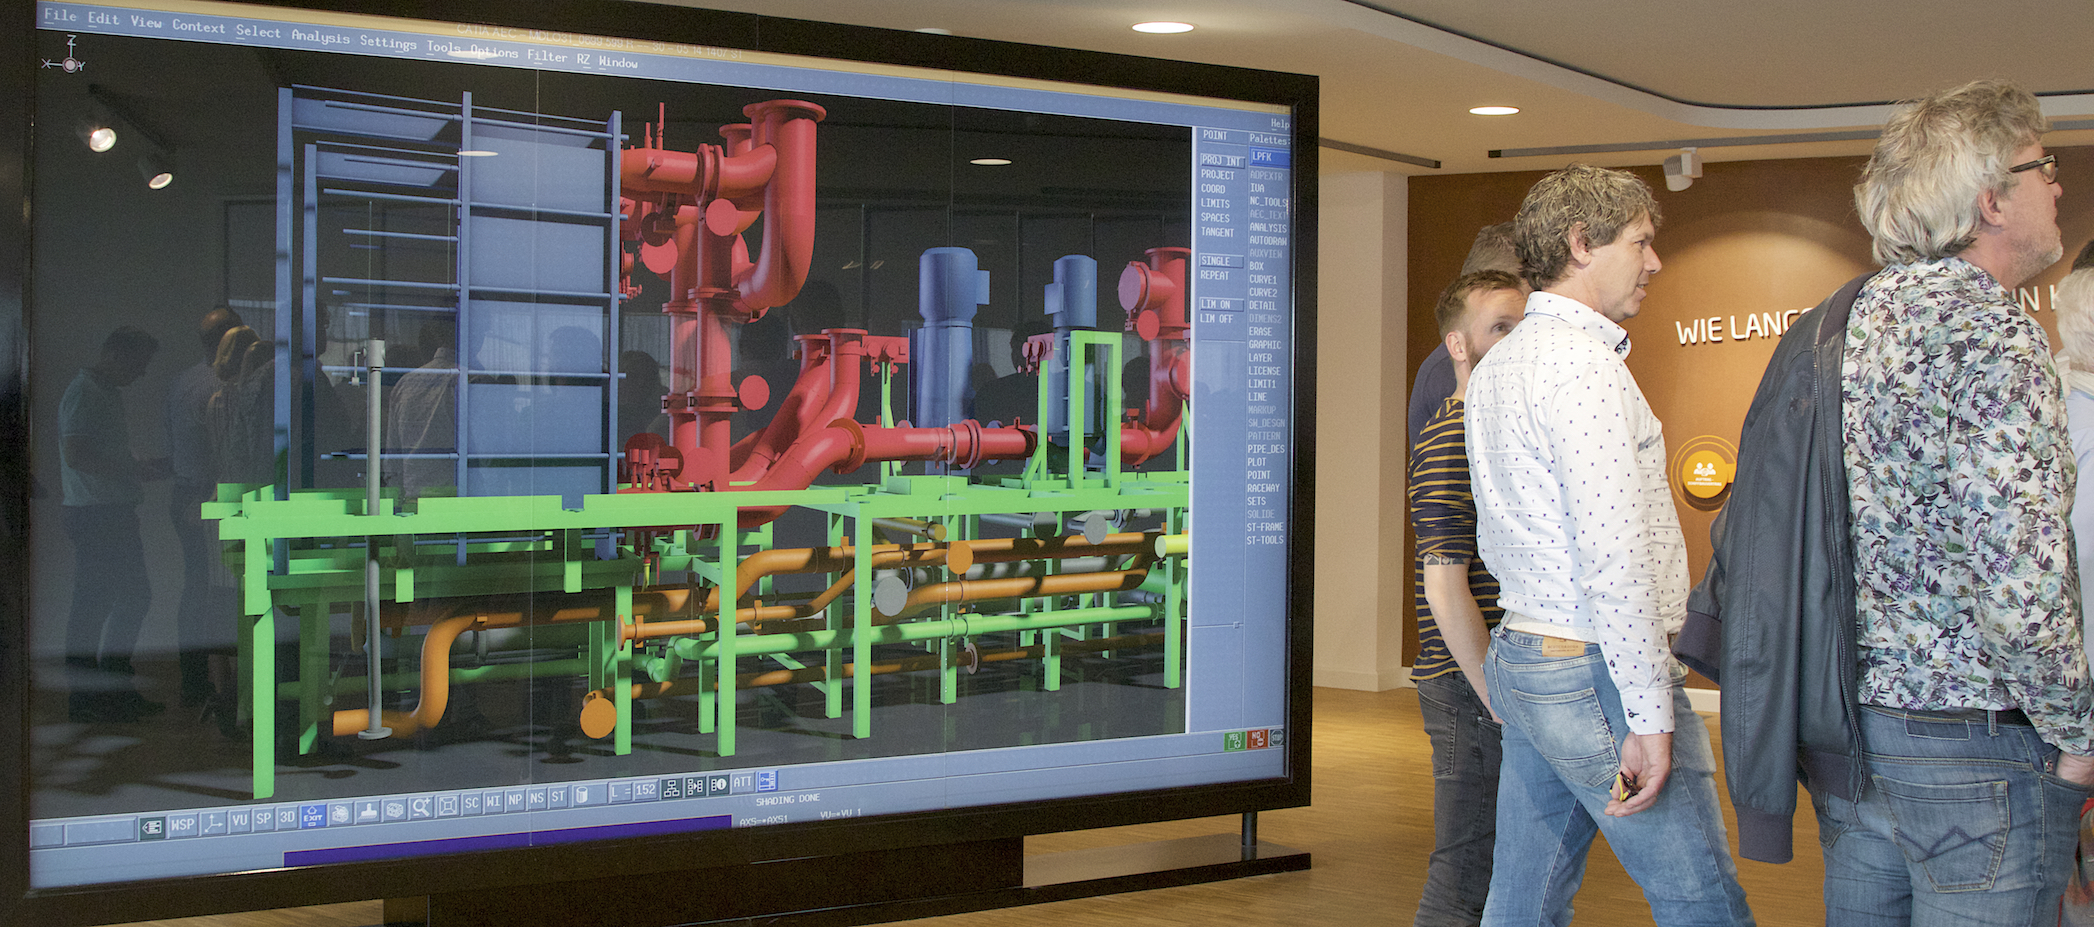The height and width of the screenshot is (927, 2094).
Task: Click the blue EXIT icon
Action: [x=312, y=816]
